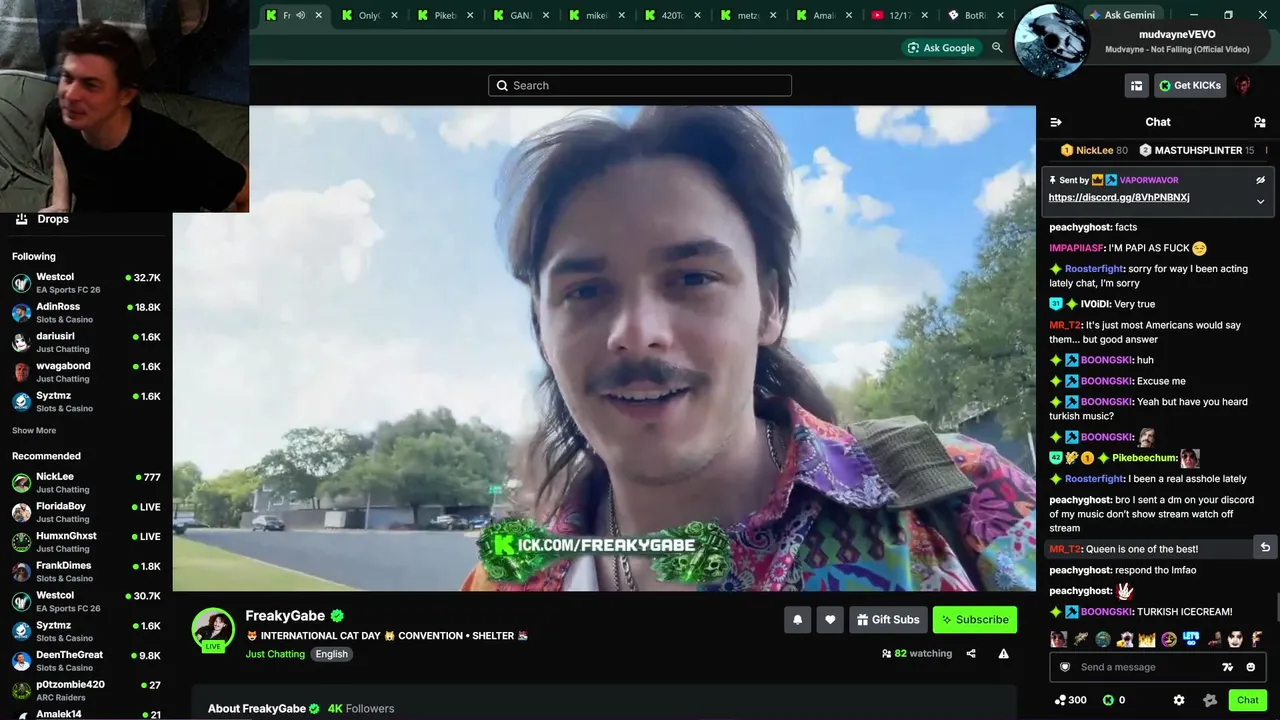Click the Gift Subs button
Image resolution: width=1280 pixels, height=720 pixels.
click(888, 620)
